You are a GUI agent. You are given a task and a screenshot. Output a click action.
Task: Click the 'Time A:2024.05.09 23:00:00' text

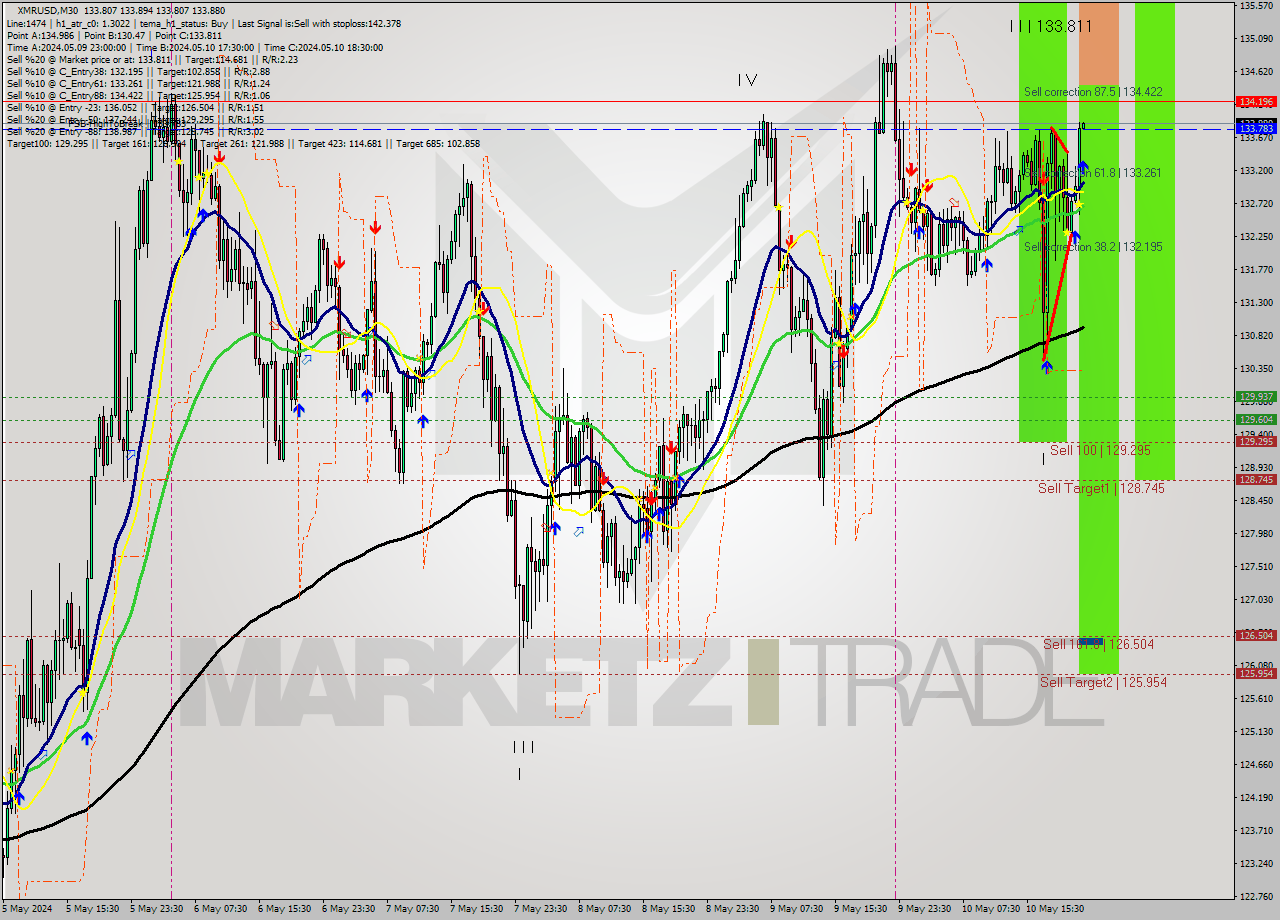click(66, 47)
